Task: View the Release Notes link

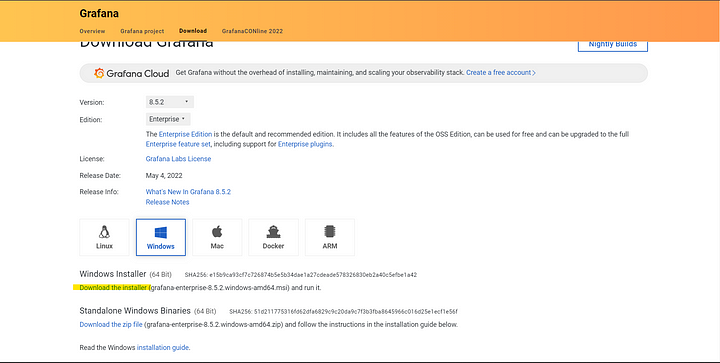Action: click(x=168, y=202)
